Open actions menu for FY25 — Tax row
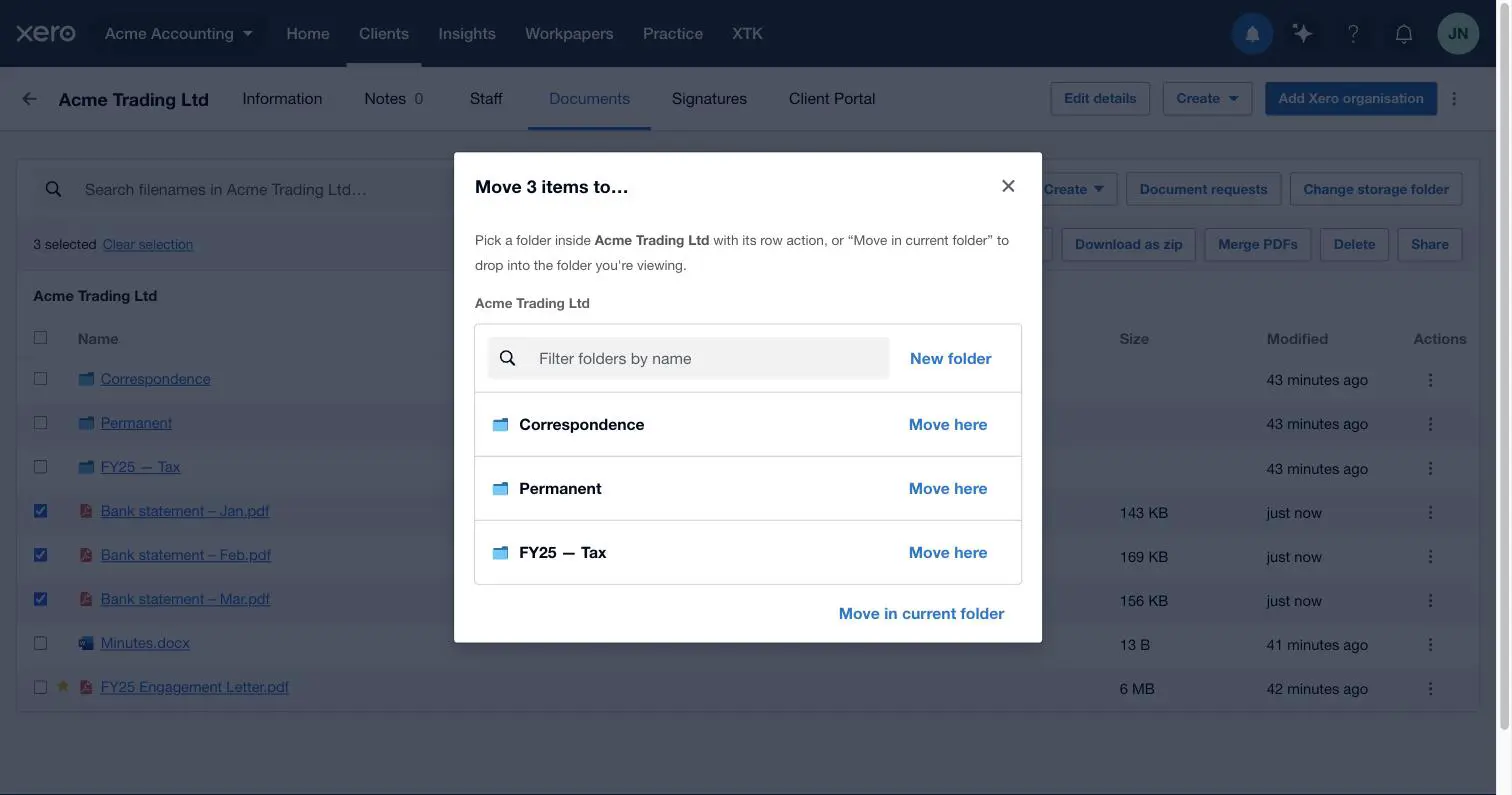1512x795 pixels. [1430, 468]
